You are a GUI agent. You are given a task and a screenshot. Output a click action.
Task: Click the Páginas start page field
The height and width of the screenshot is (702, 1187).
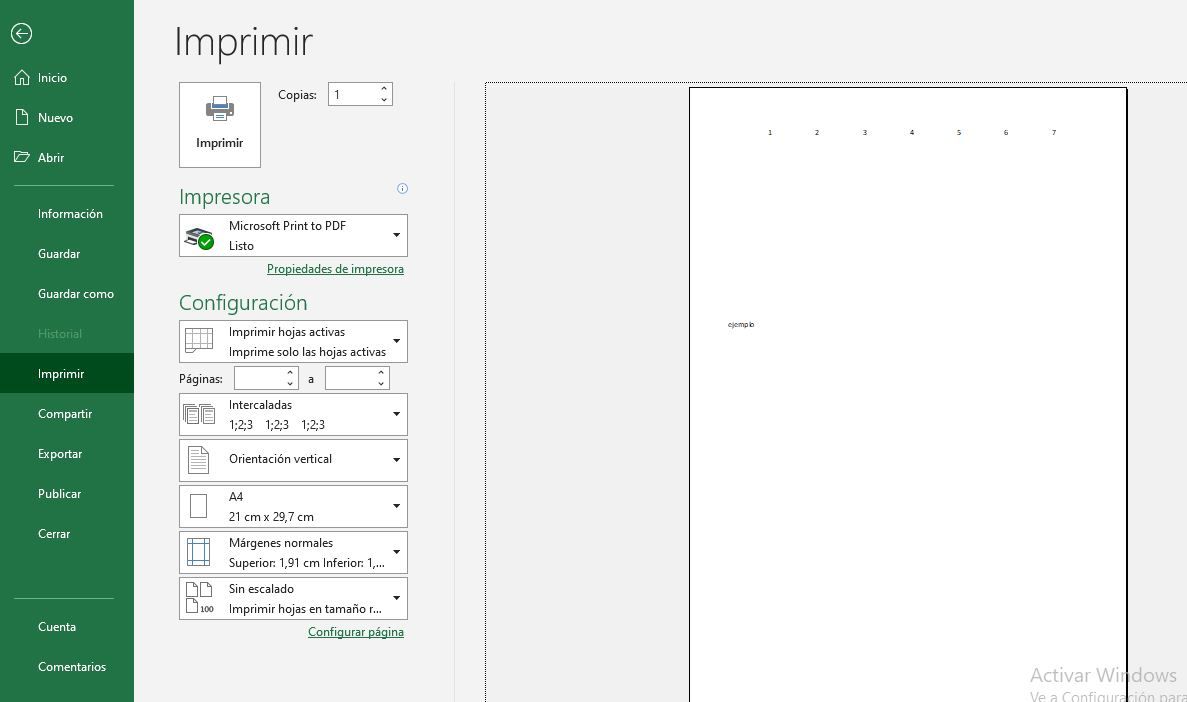[259, 378]
